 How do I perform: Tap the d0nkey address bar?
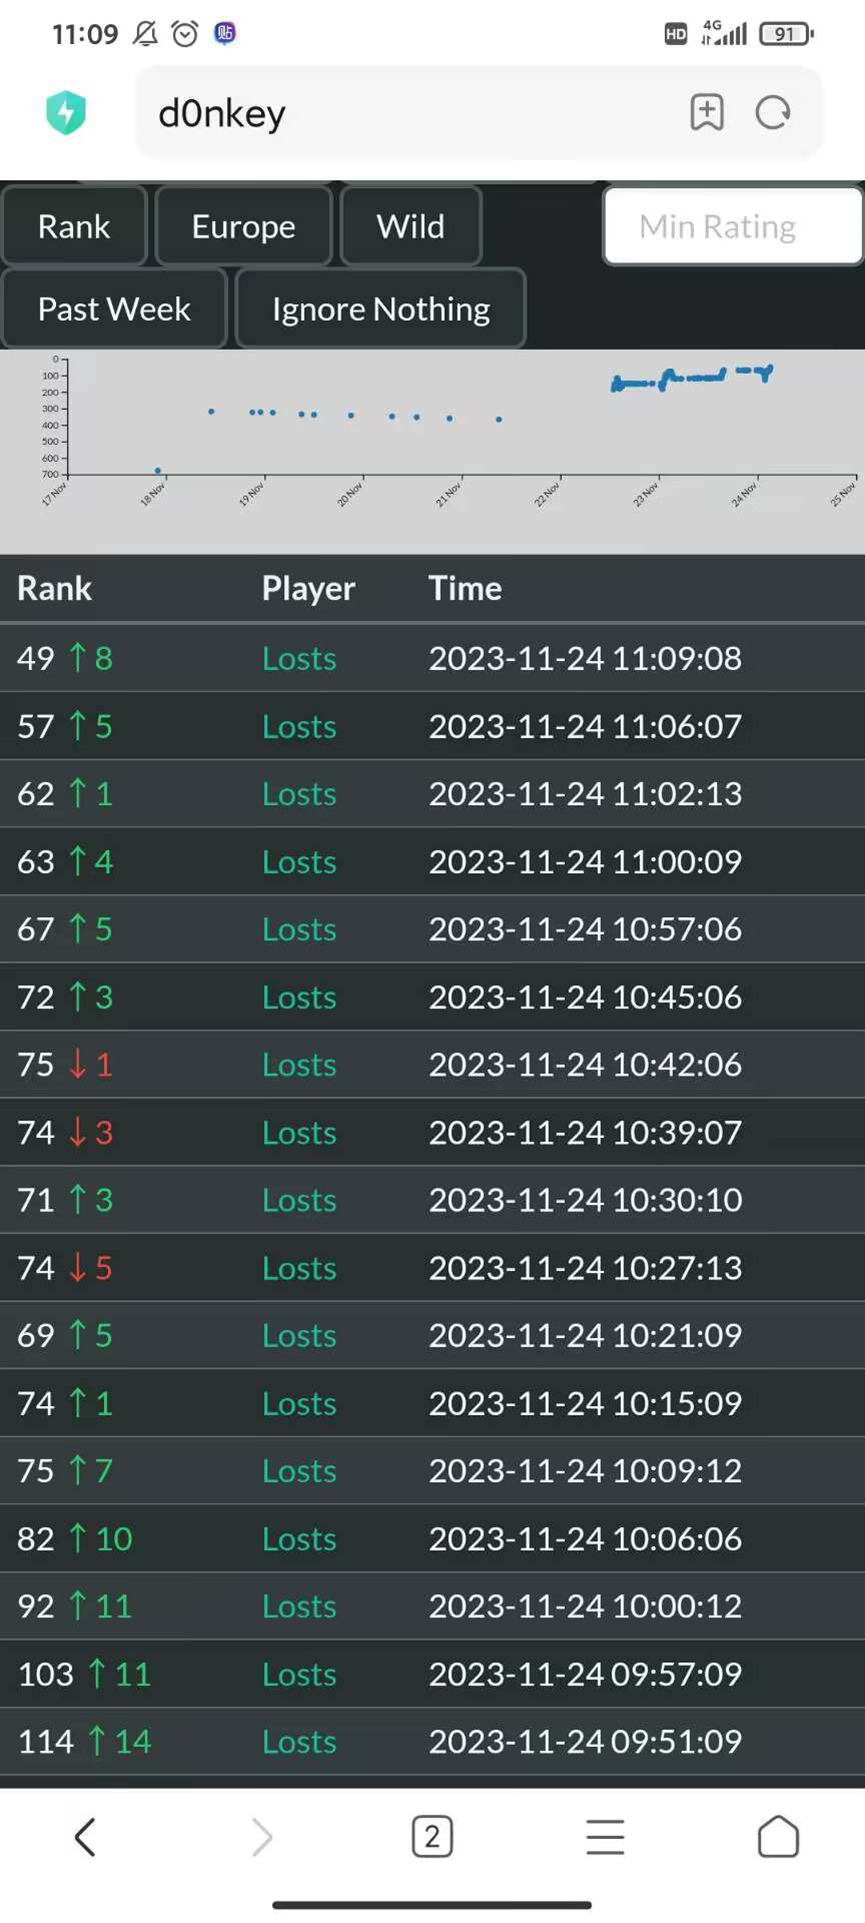[x=400, y=113]
